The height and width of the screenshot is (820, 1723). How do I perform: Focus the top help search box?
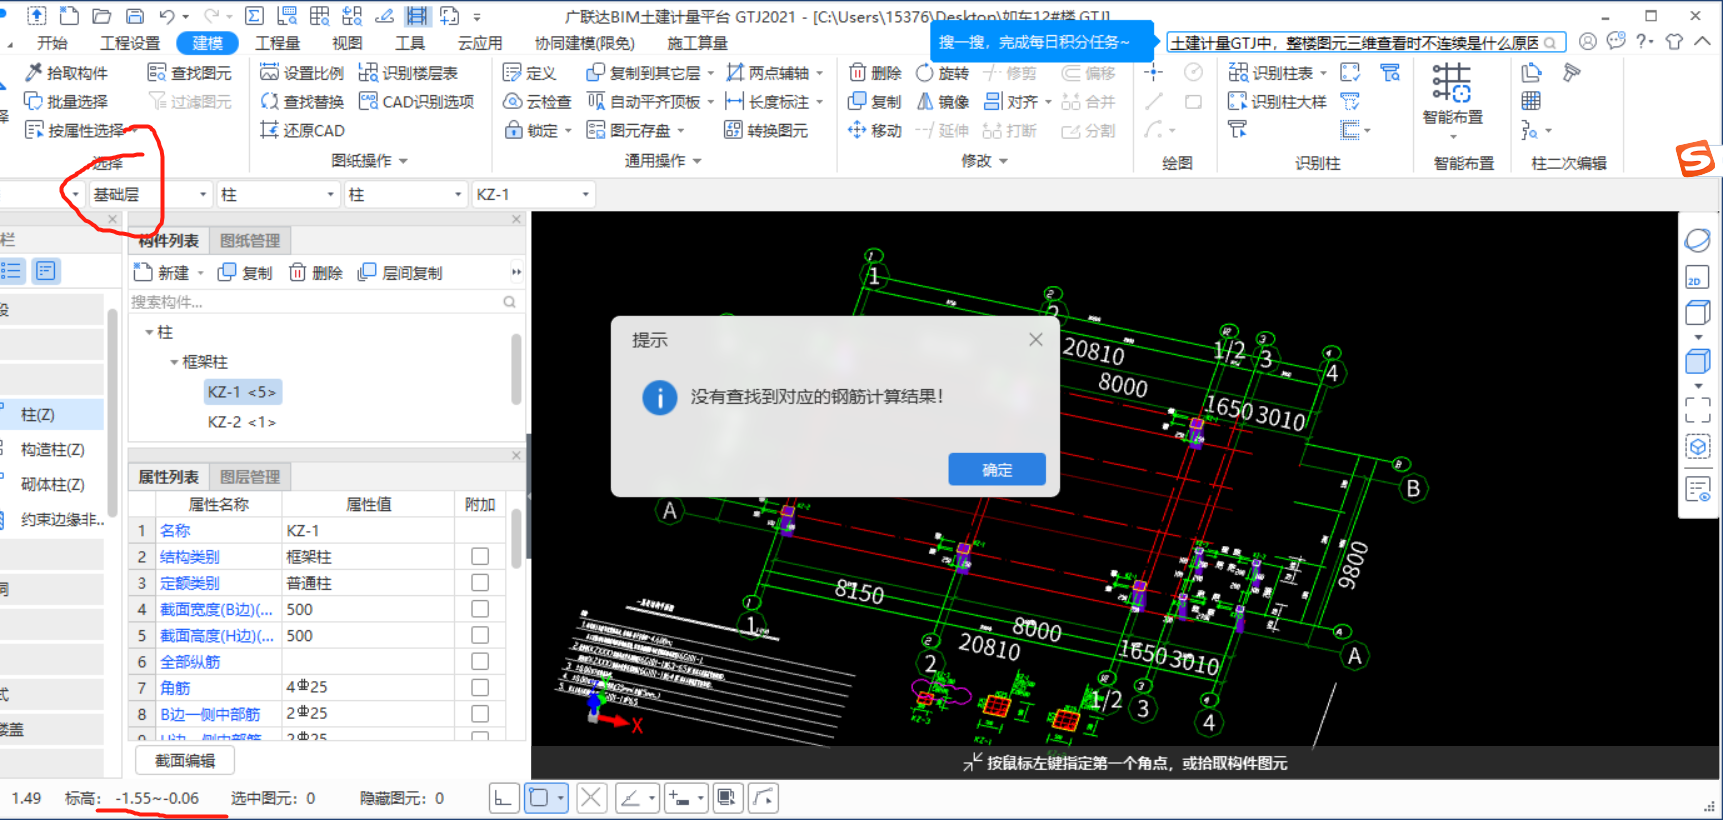1365,43
